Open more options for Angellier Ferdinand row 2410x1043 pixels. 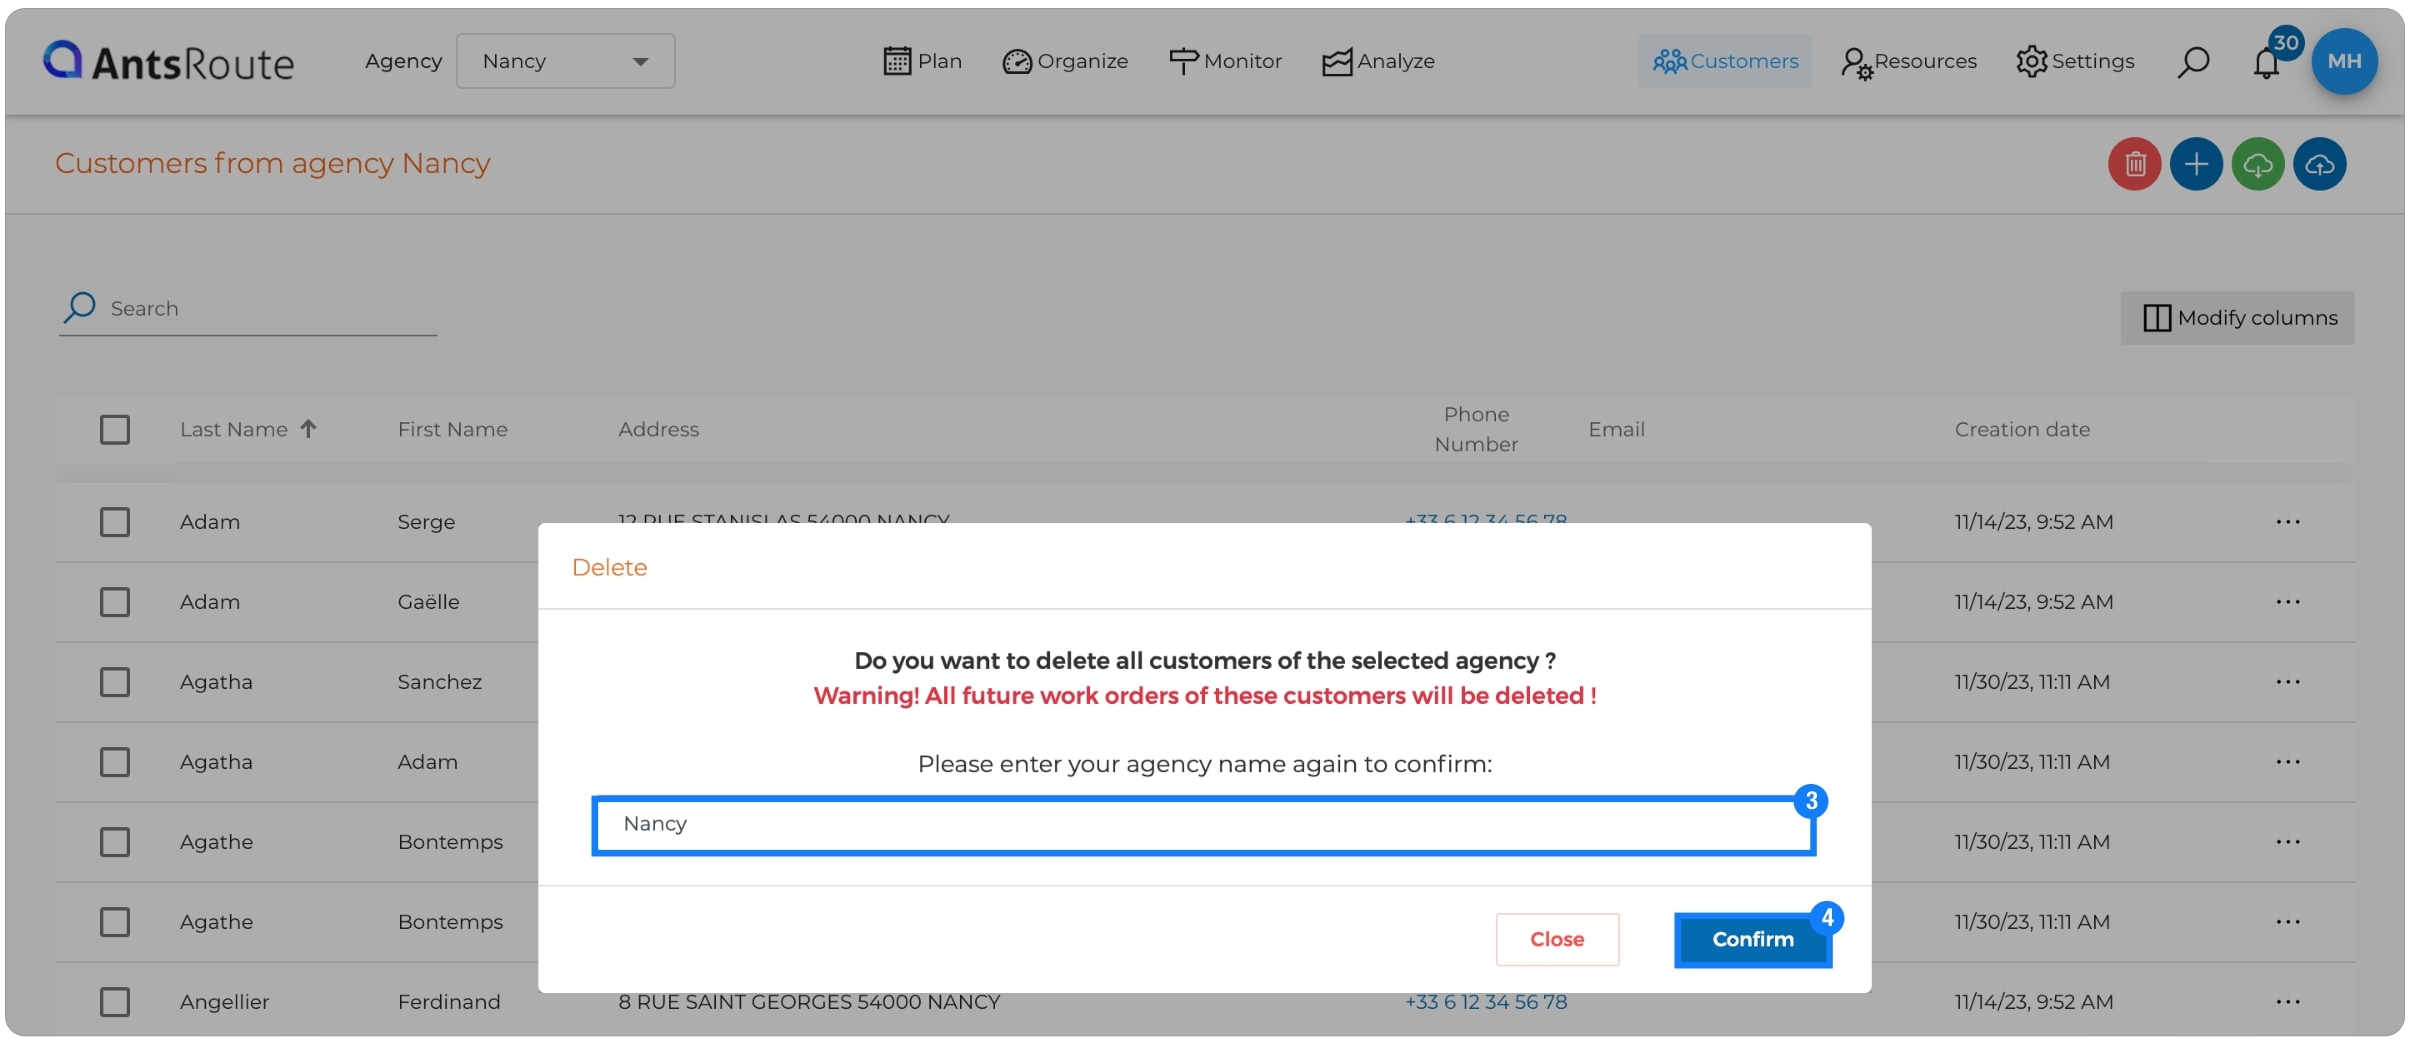pyautogui.click(x=2288, y=1002)
